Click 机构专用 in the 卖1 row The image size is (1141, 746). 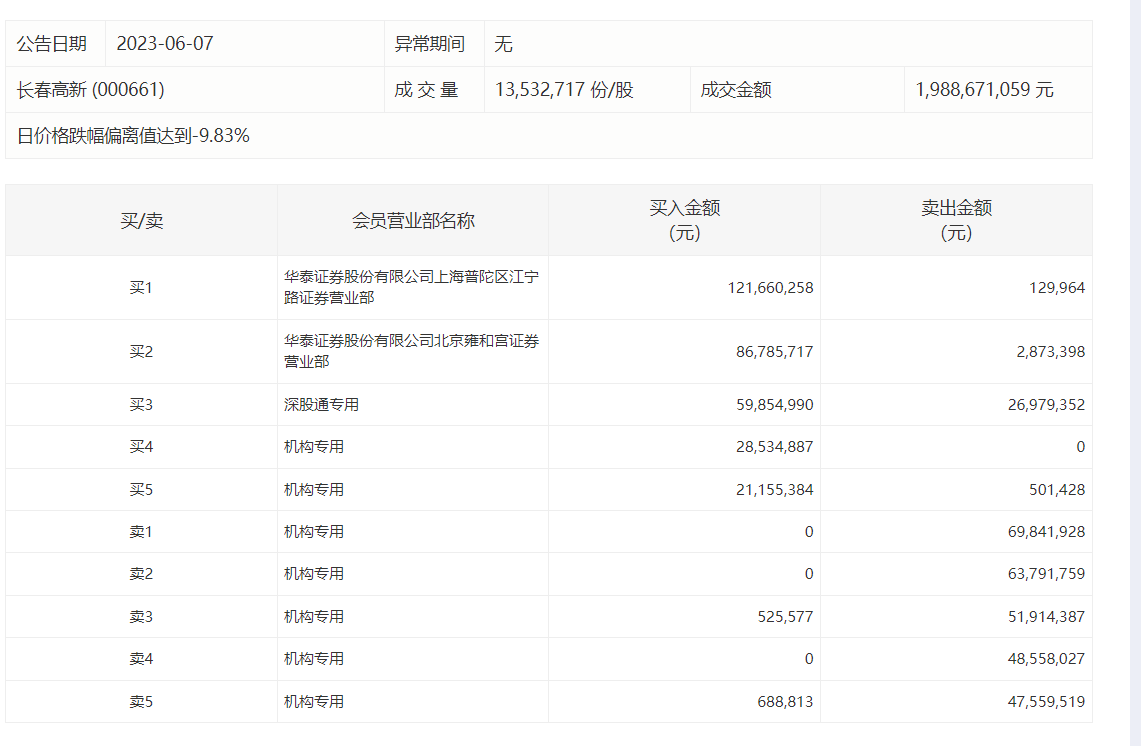[314, 532]
